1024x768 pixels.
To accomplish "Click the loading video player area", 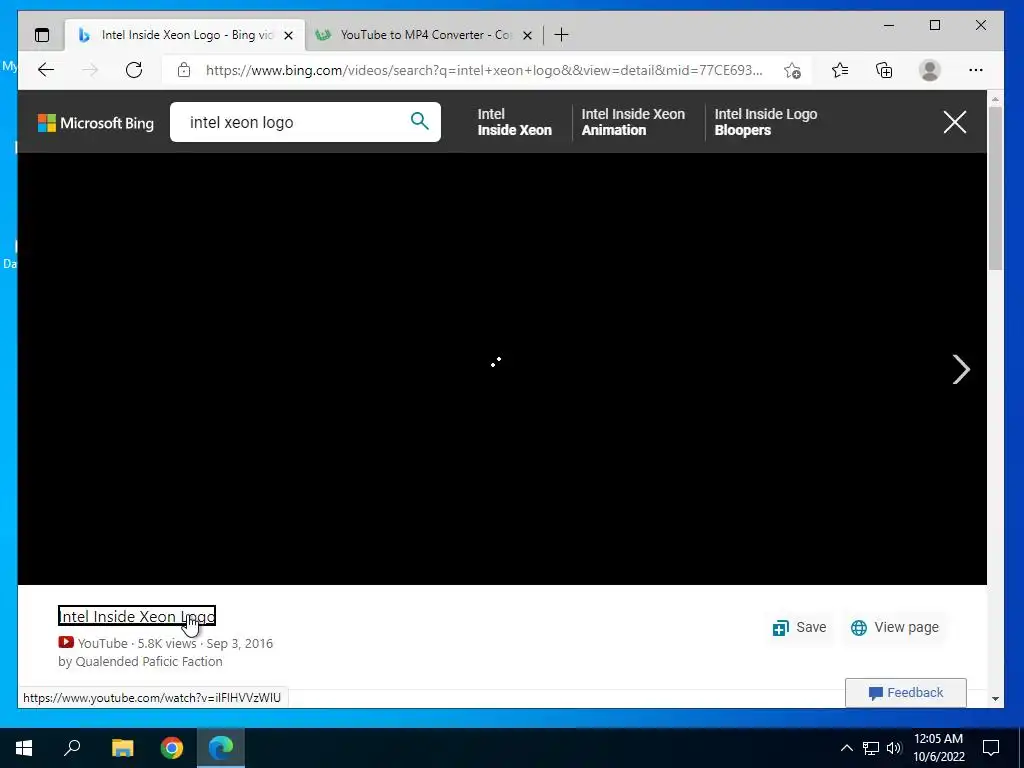I will tap(502, 368).
